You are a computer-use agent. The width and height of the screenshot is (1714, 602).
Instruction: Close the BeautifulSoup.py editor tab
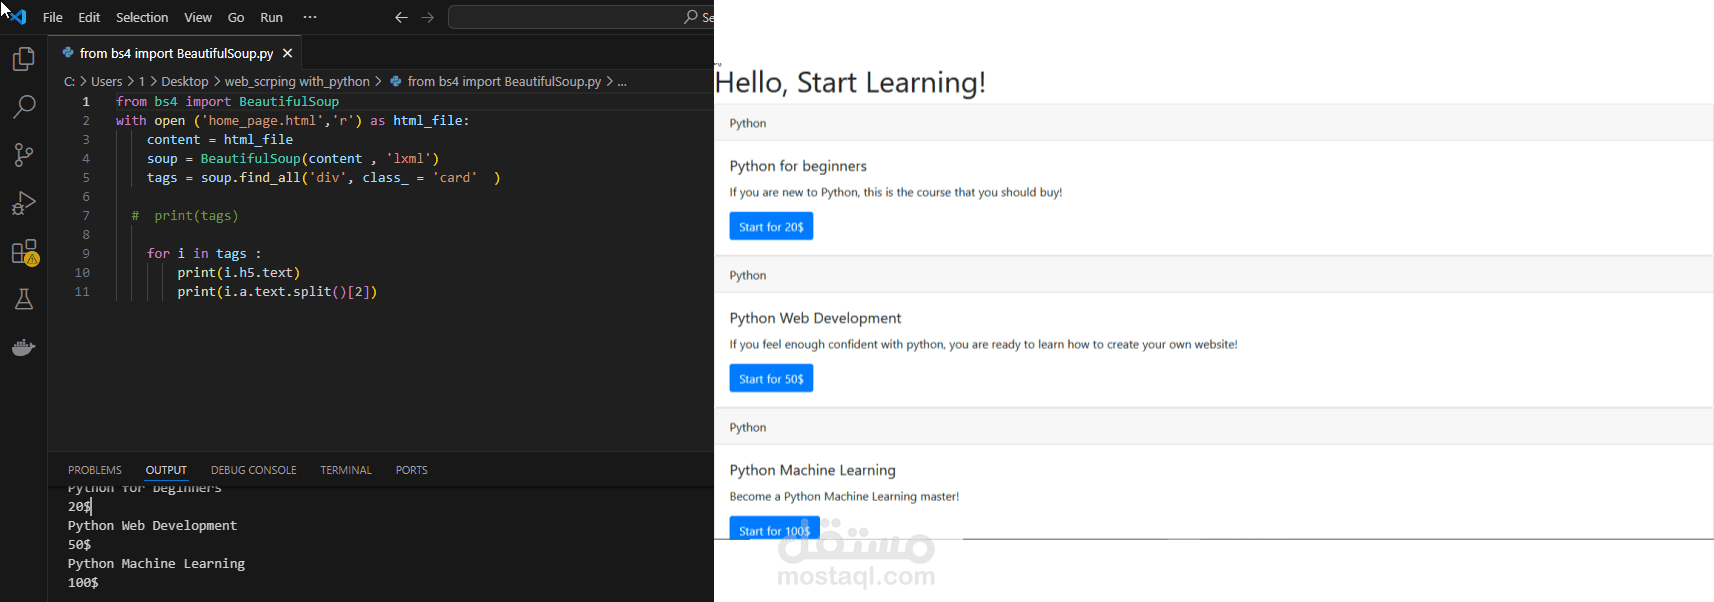tap(288, 53)
